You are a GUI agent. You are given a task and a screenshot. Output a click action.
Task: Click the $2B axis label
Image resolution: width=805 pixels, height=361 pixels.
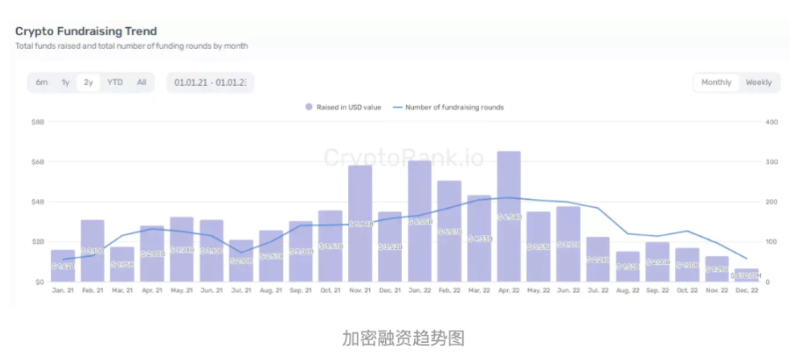(x=38, y=241)
